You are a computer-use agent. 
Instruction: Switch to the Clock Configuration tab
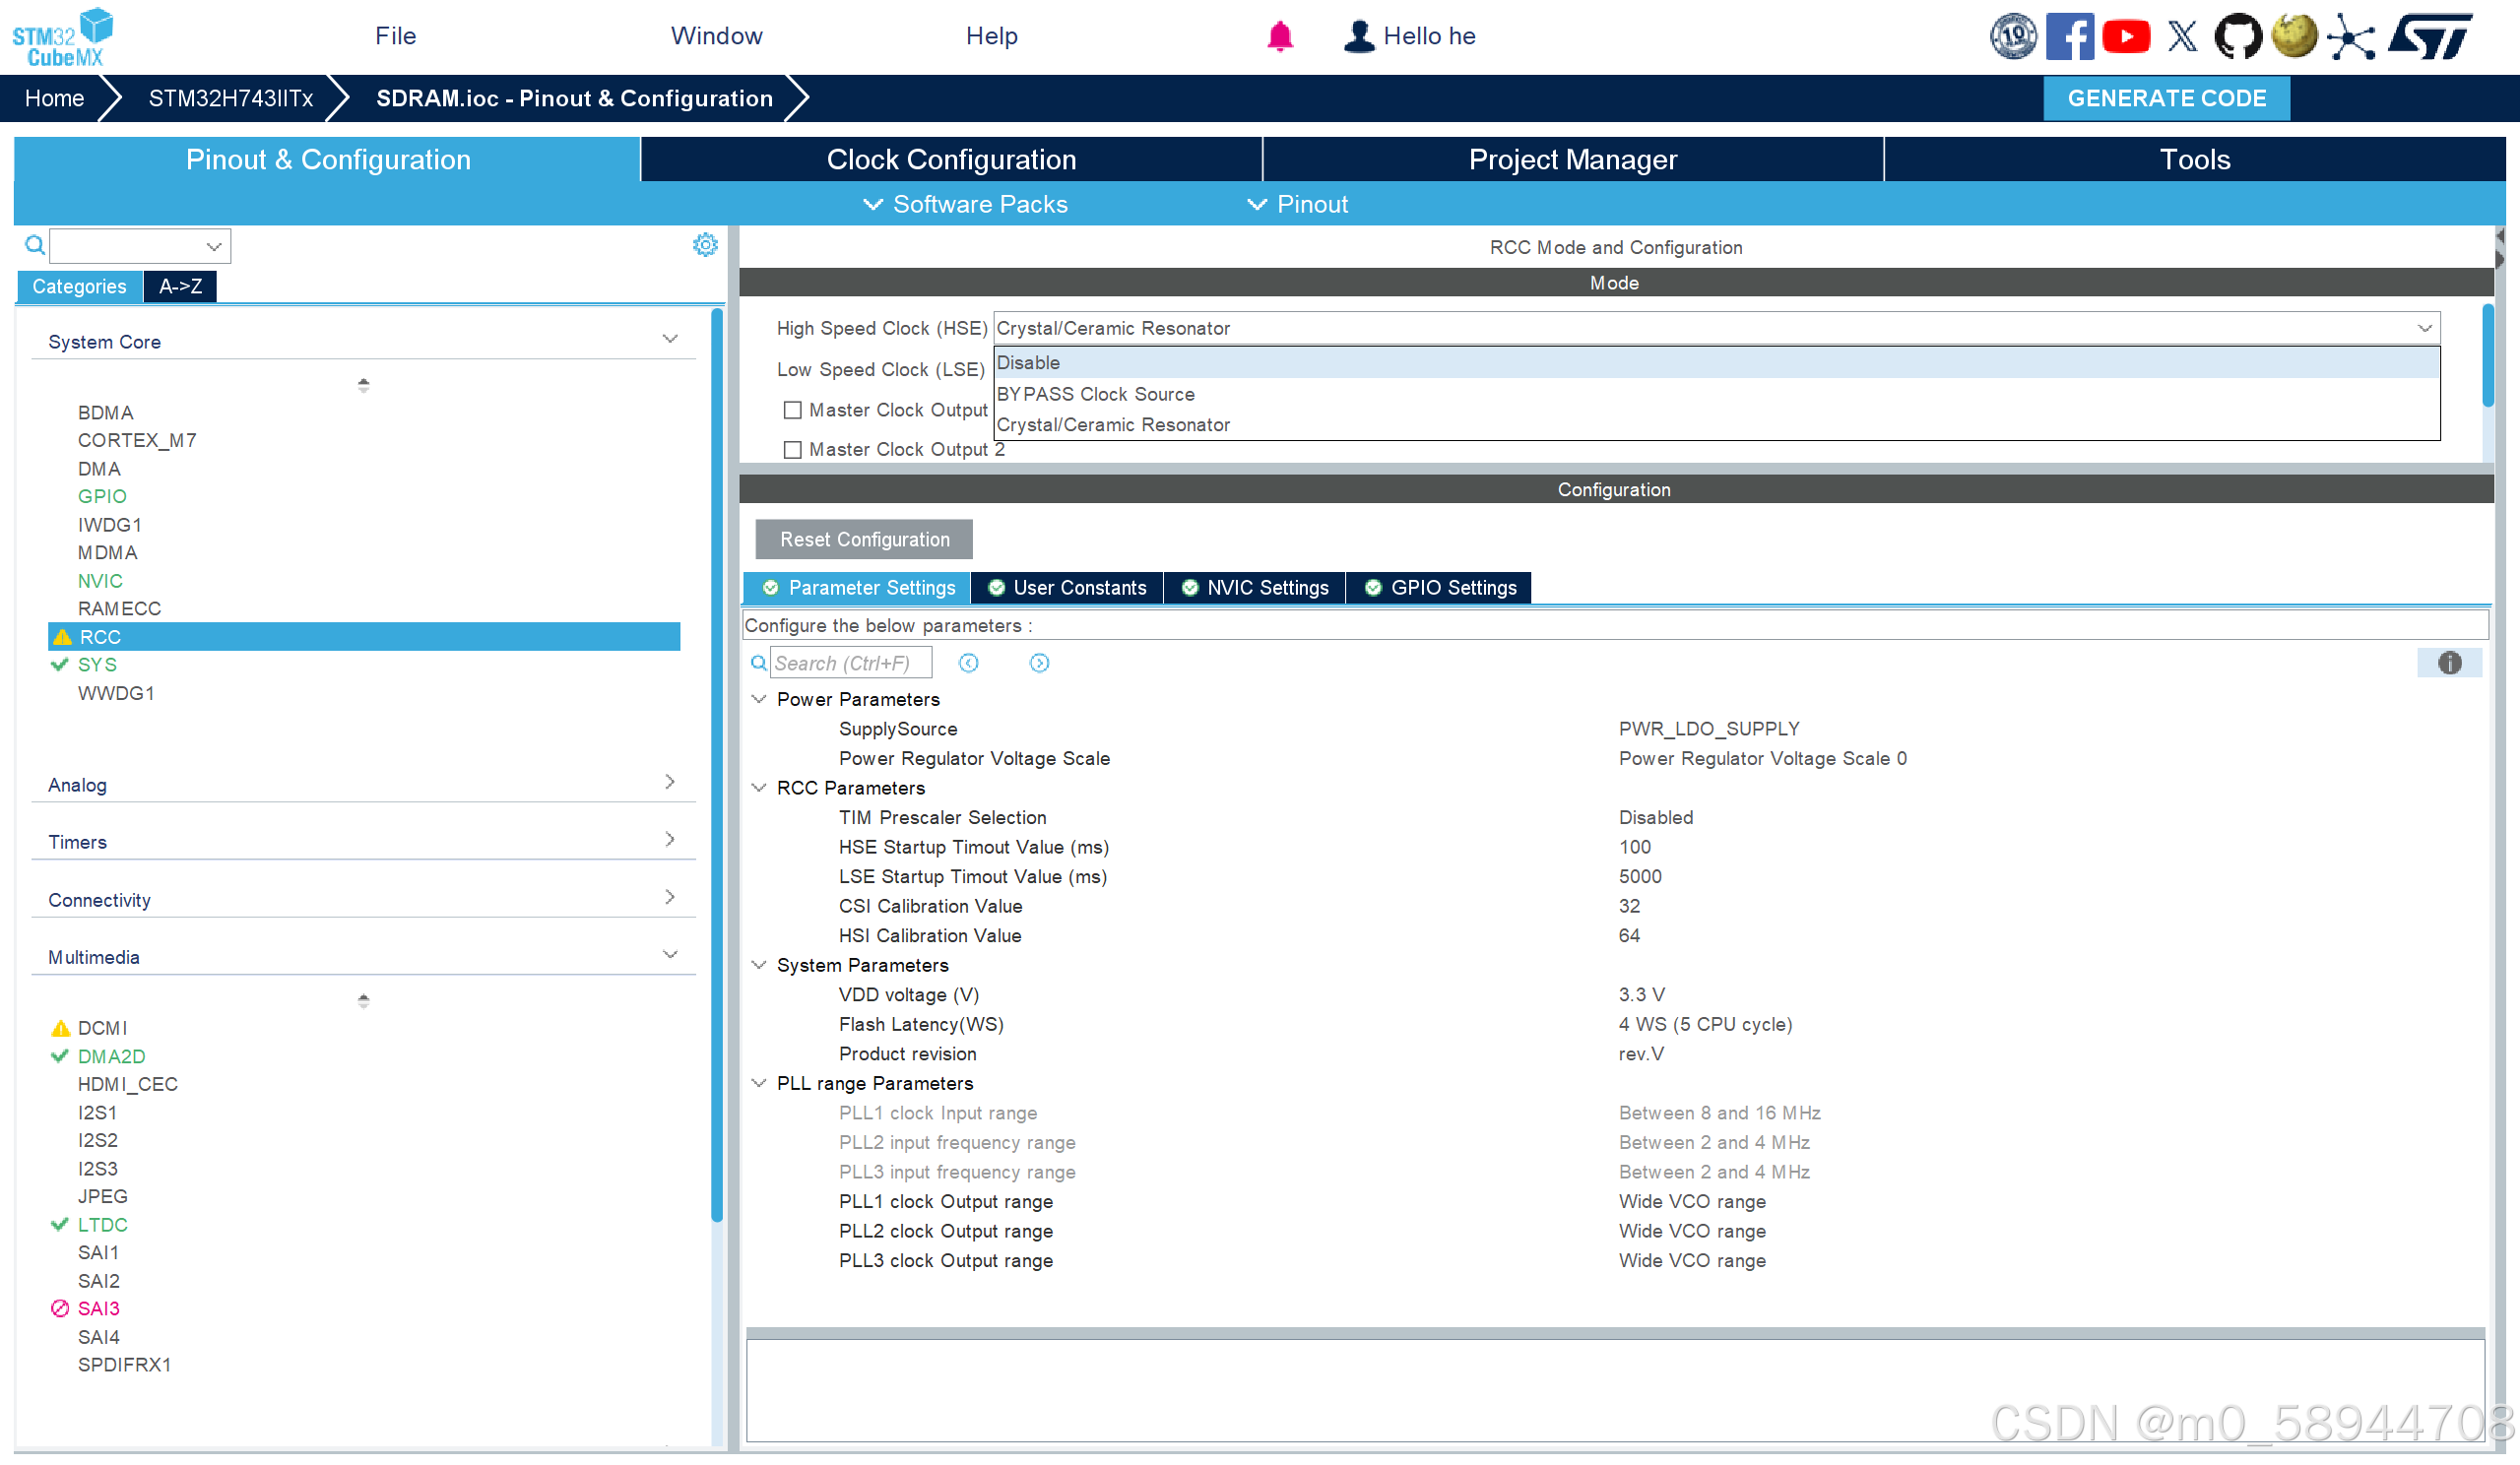point(950,160)
